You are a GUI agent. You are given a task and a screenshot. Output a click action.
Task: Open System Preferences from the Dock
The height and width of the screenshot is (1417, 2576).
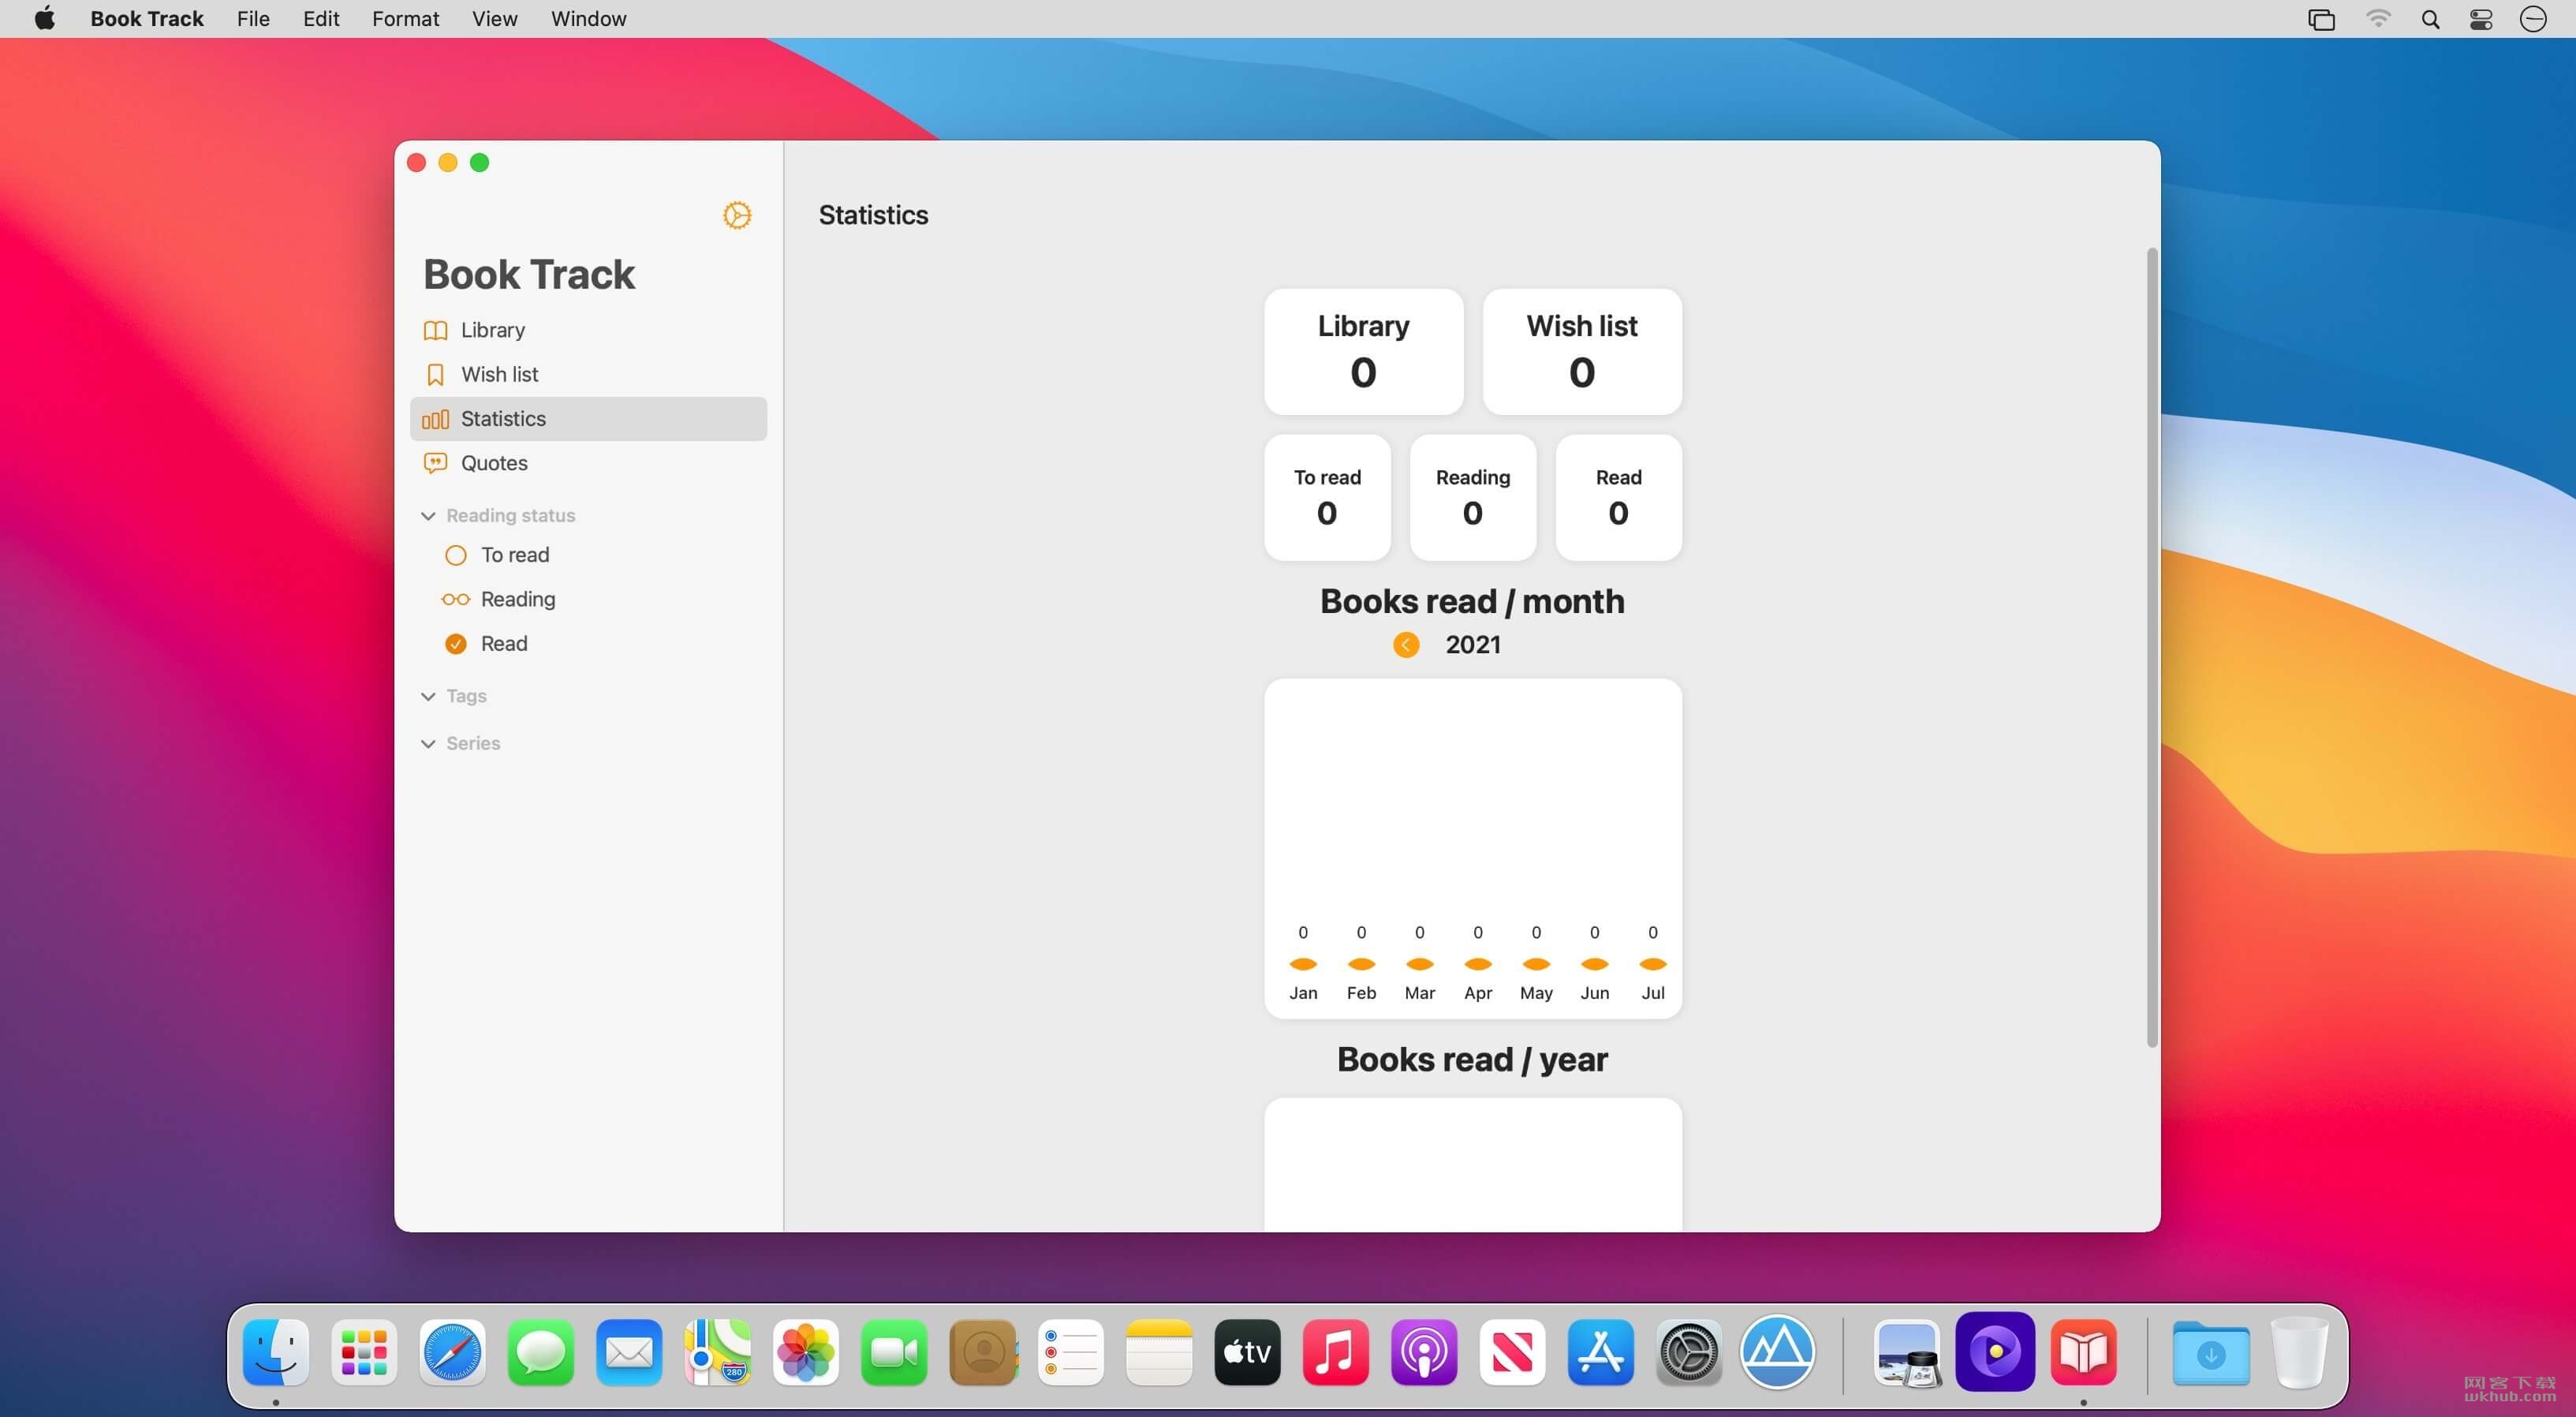(1689, 1352)
